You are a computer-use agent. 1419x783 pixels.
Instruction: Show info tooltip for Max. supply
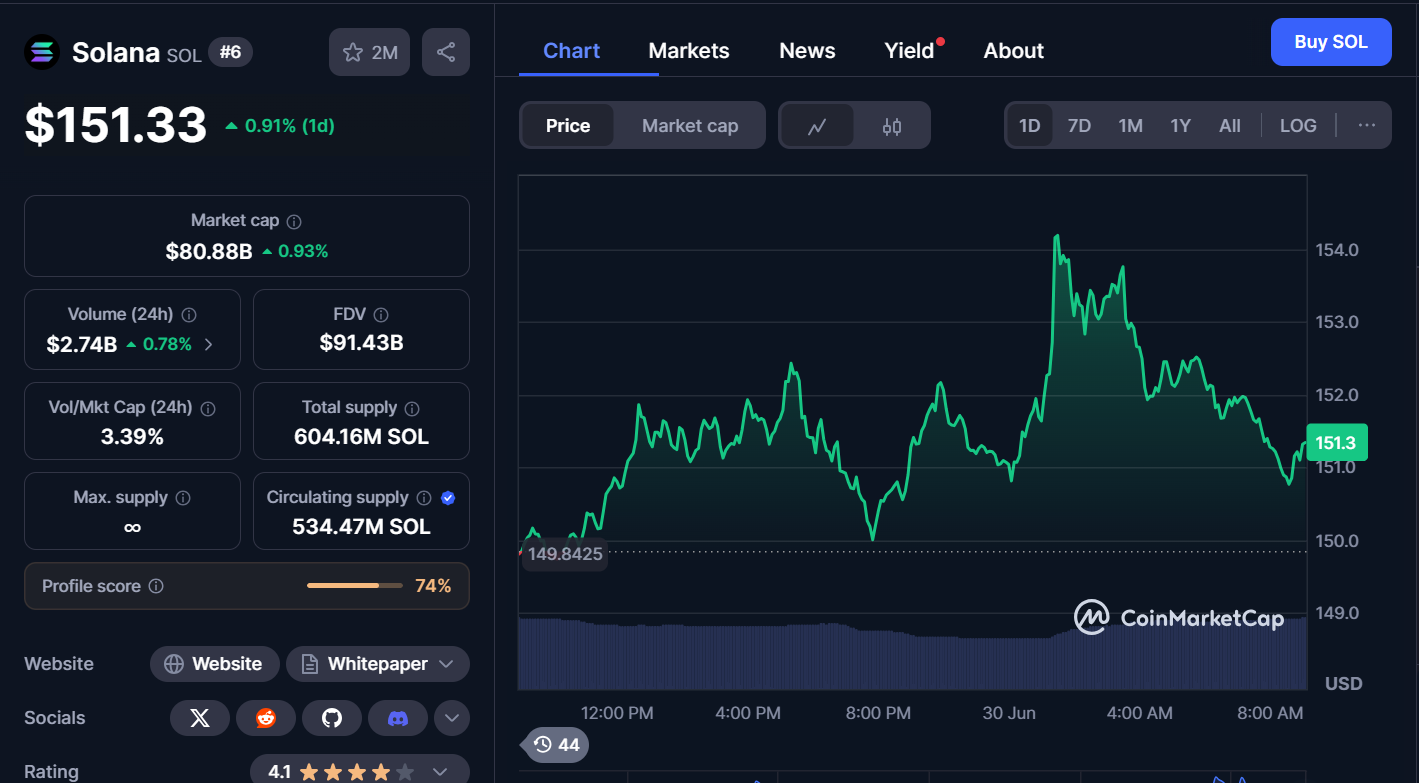(x=183, y=498)
